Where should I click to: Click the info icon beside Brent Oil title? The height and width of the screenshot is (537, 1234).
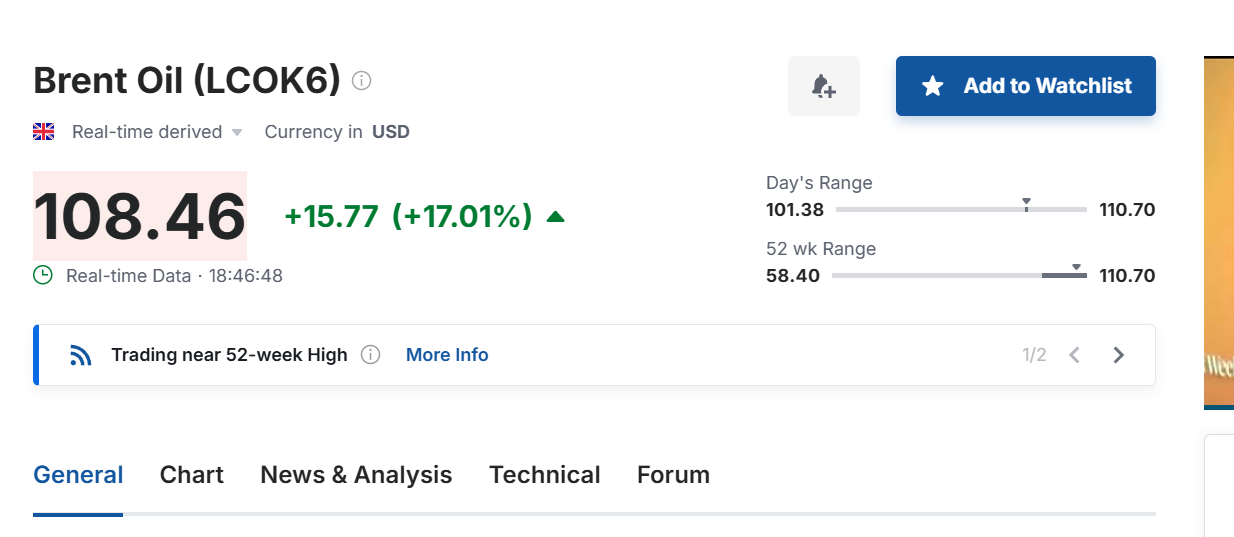coord(362,80)
